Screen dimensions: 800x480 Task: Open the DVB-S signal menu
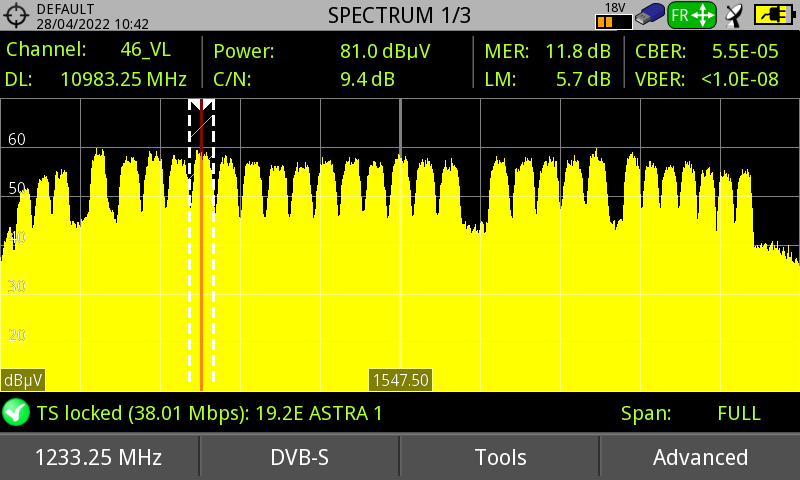pyautogui.click(x=300, y=457)
